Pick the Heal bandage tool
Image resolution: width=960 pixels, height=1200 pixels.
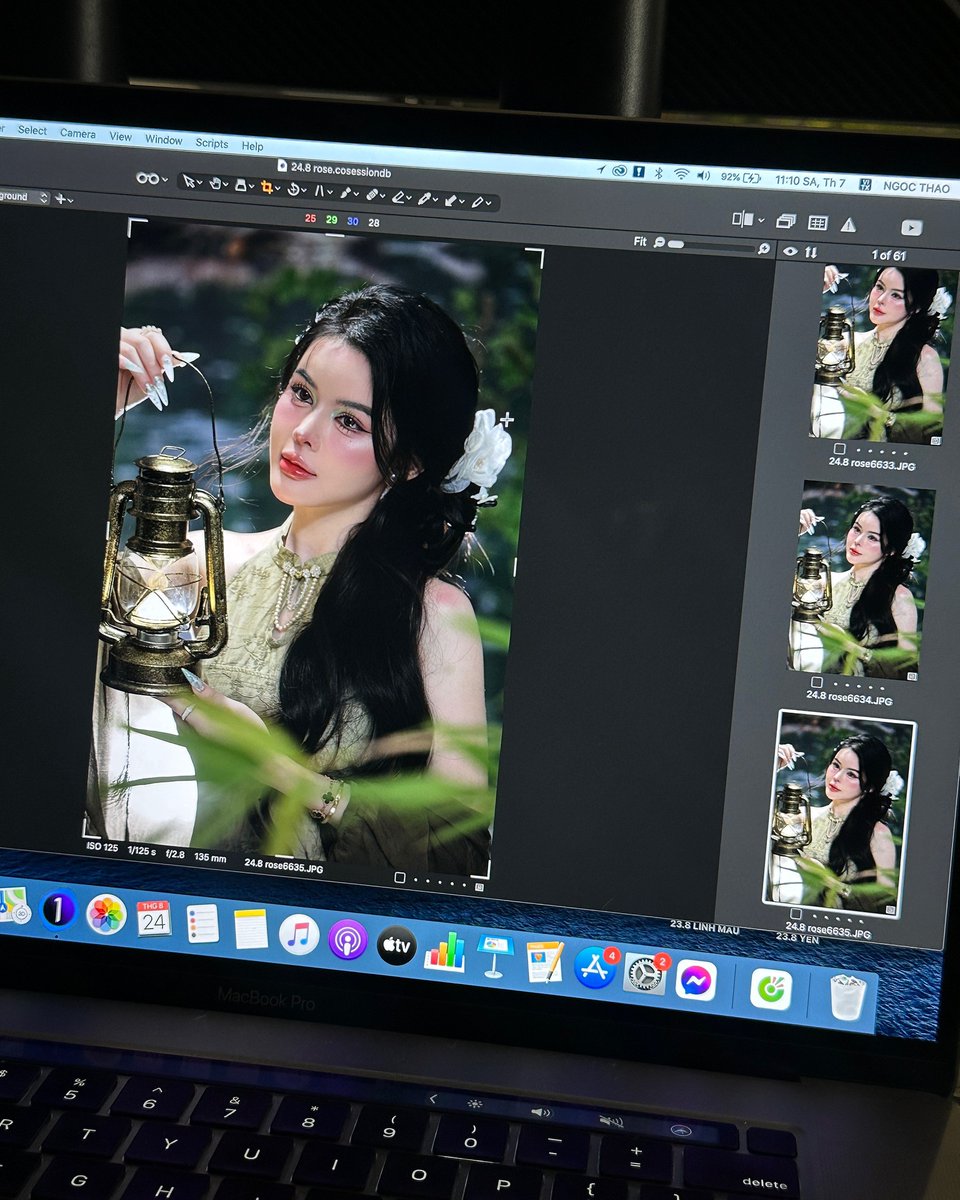pos(371,195)
